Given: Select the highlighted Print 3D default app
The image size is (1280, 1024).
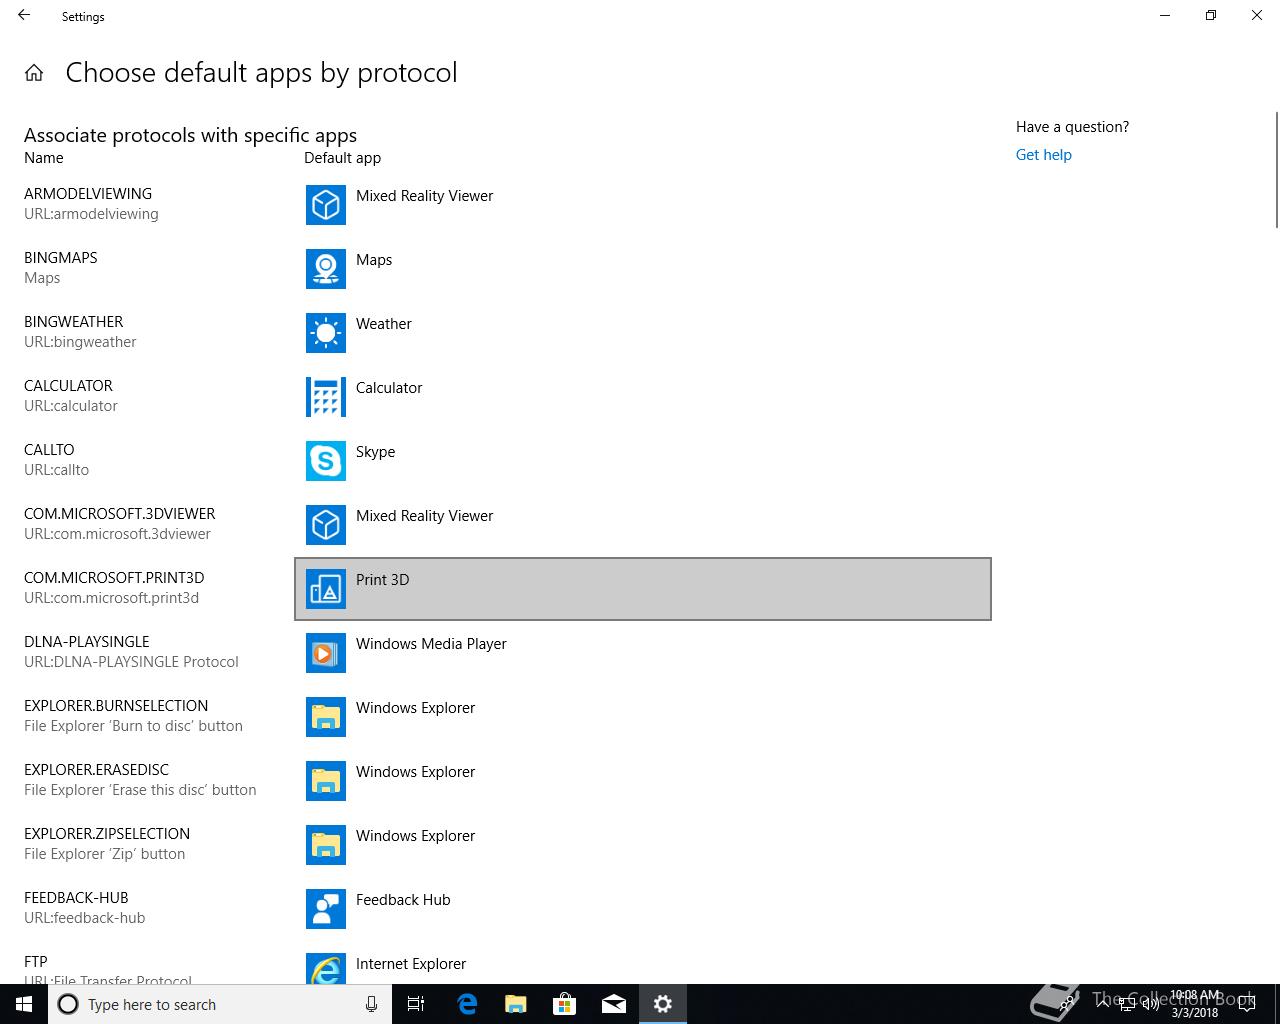Looking at the screenshot, I should pos(643,589).
